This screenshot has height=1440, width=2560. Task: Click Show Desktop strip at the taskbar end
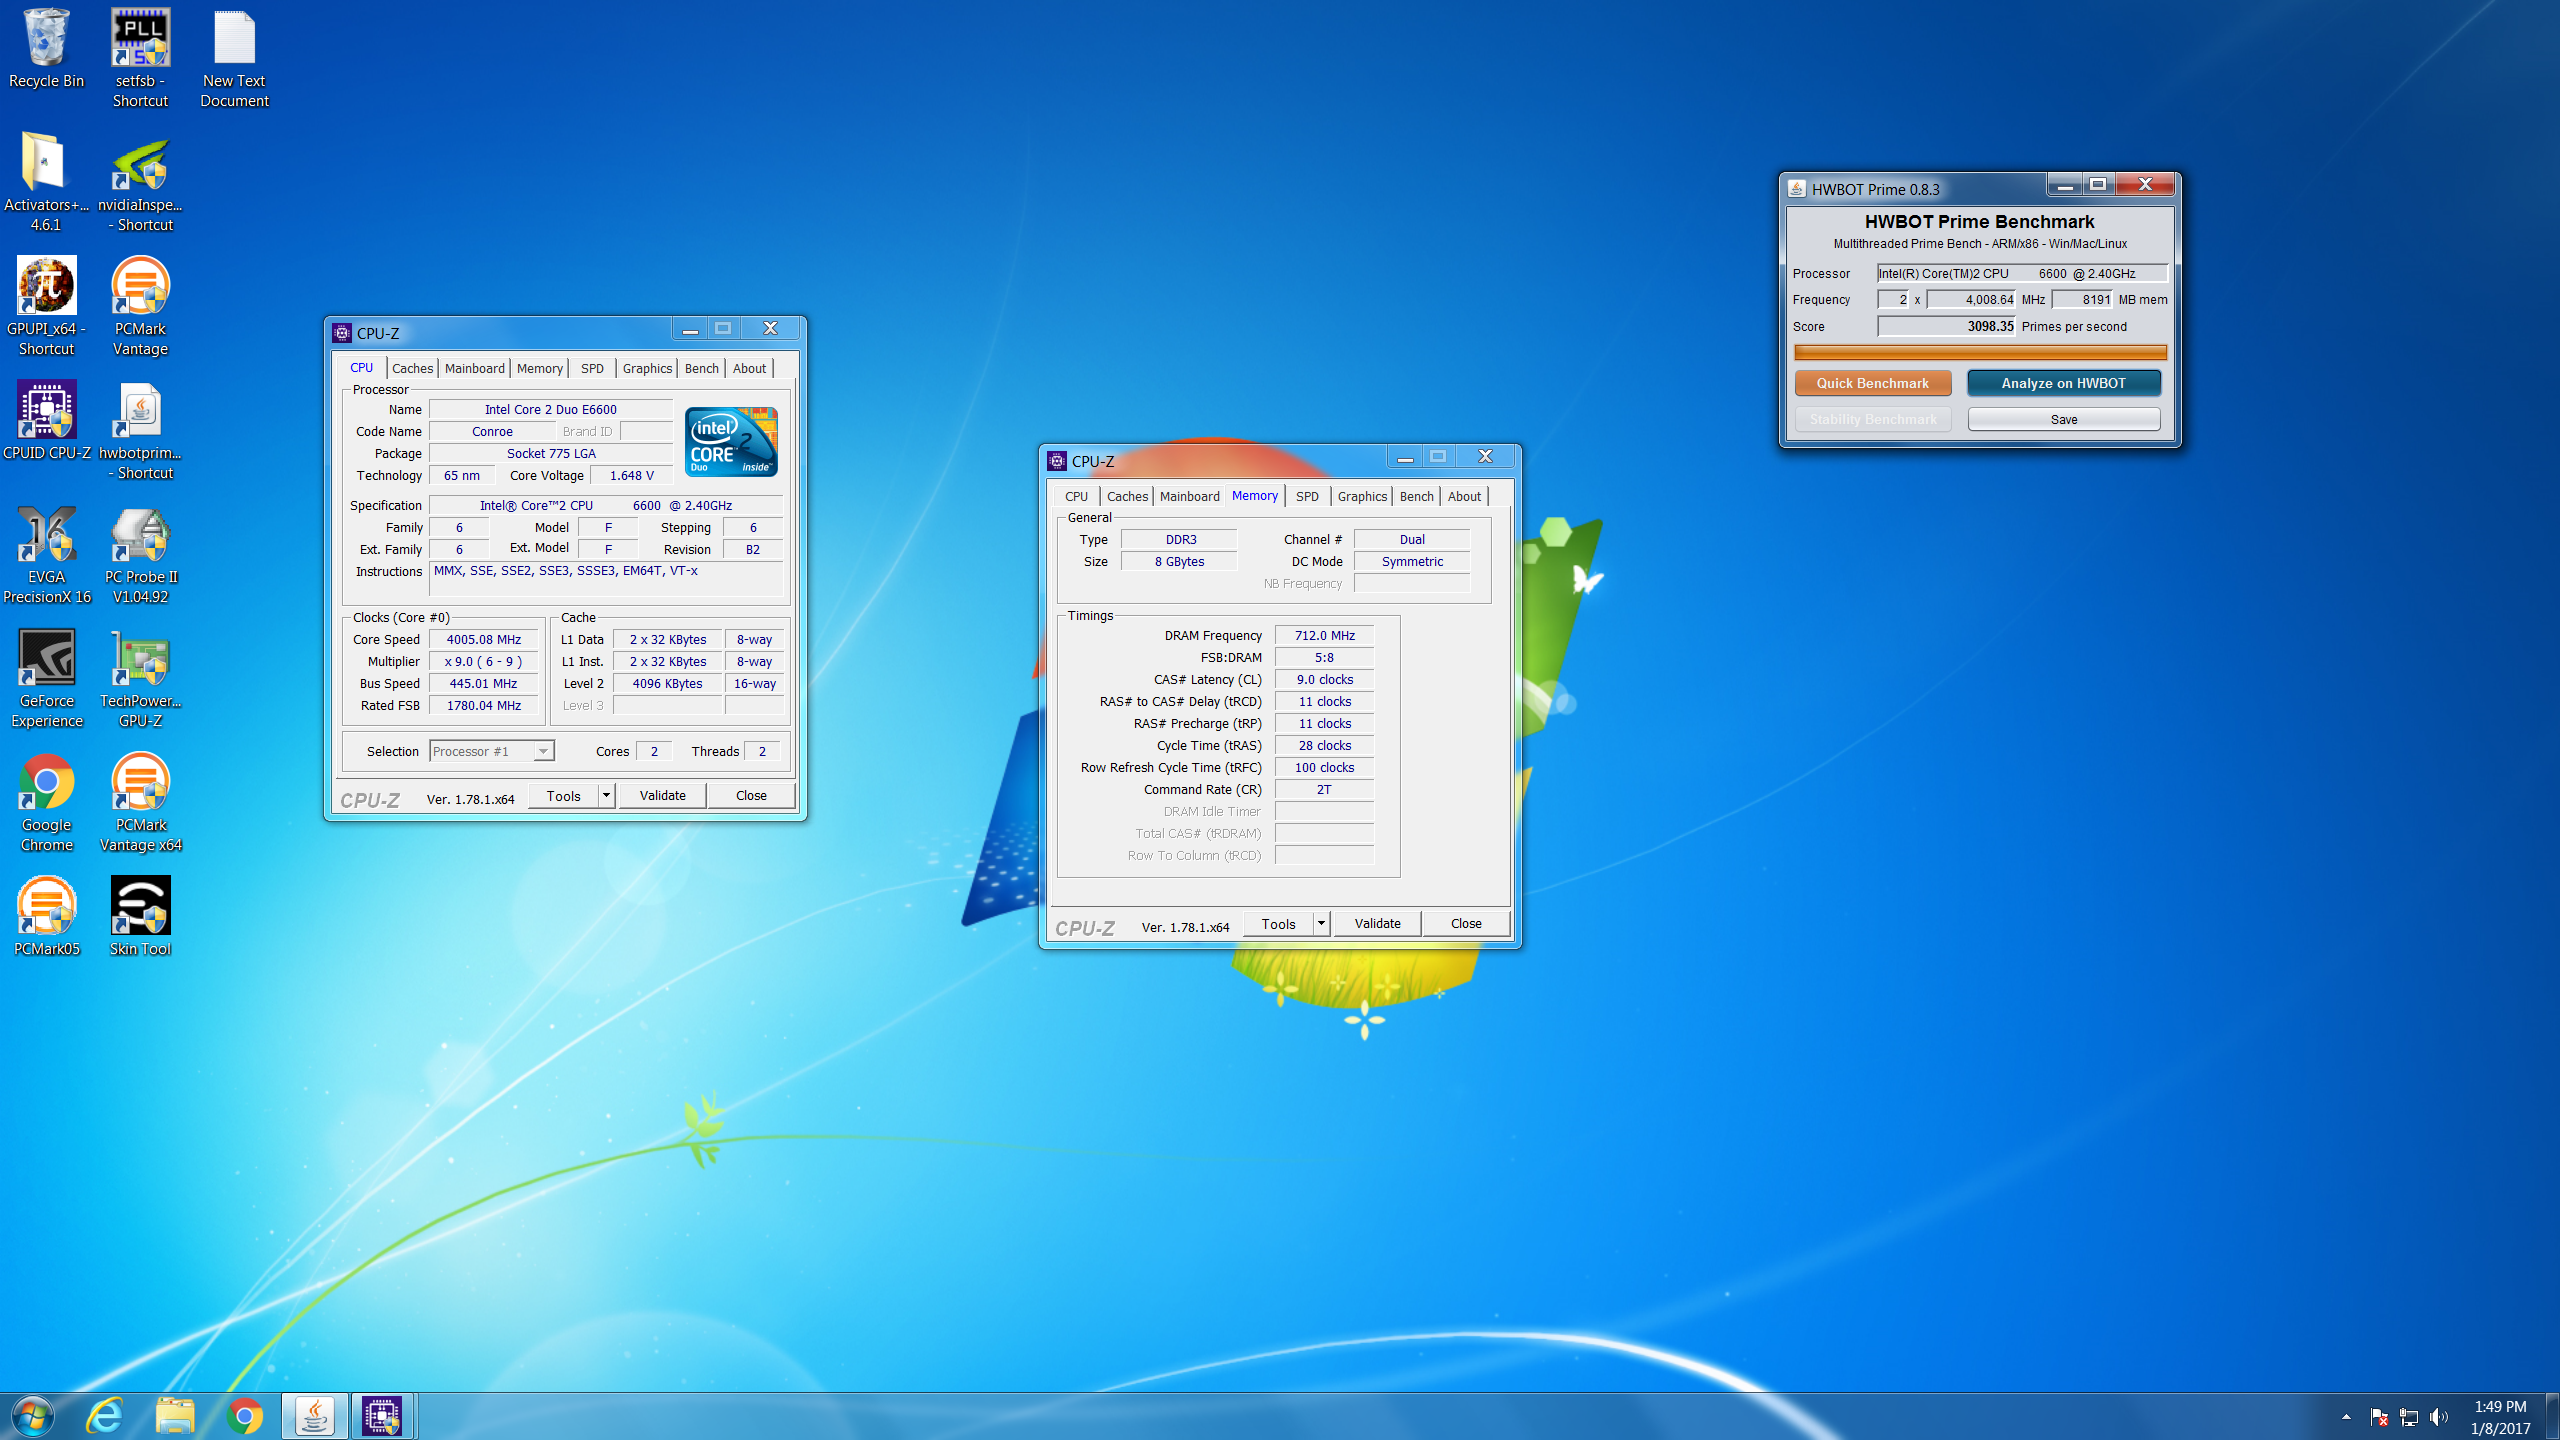tap(2552, 1416)
